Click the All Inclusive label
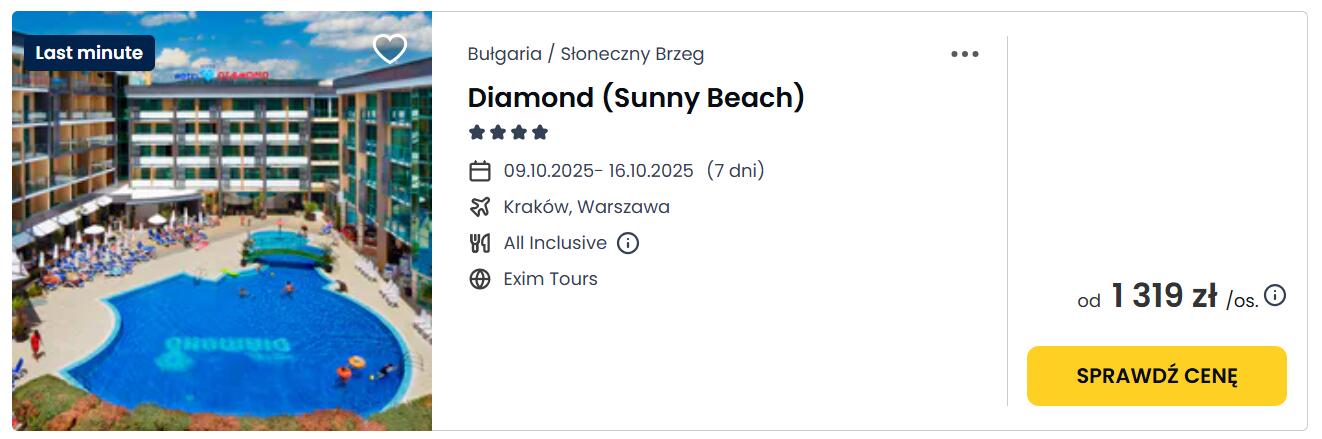1322x439 pixels. (x=555, y=243)
